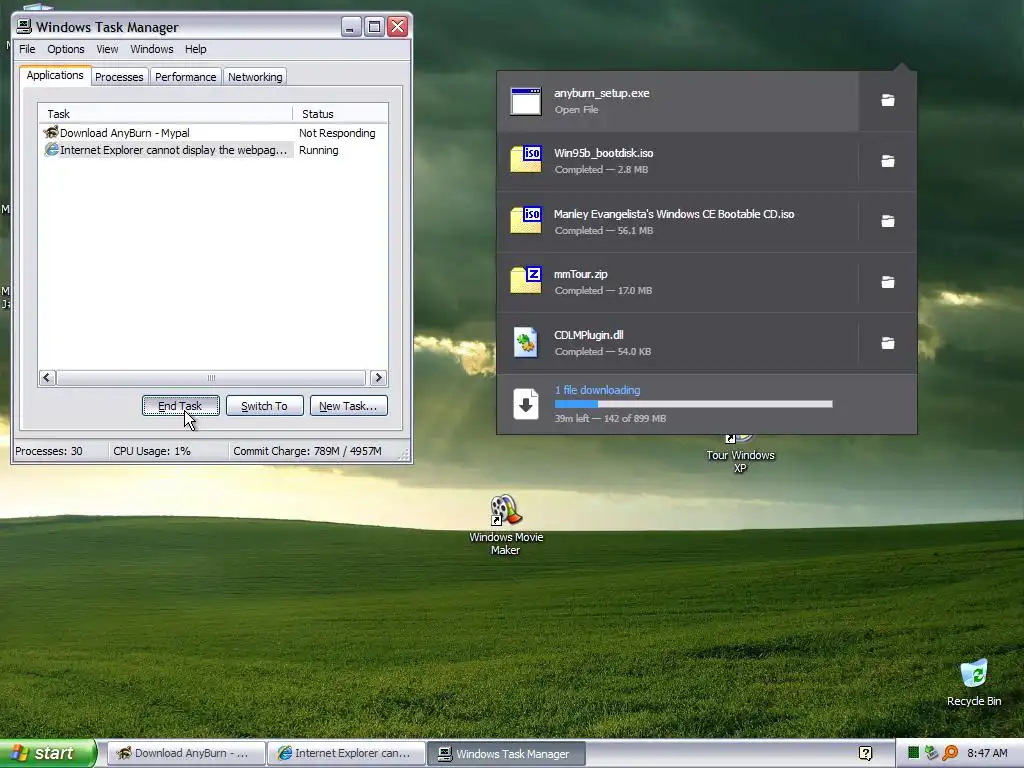Viewport: 1024px width, 768px height.
Task: Open the Help menu in Task Manager
Action: pyautogui.click(x=195, y=49)
